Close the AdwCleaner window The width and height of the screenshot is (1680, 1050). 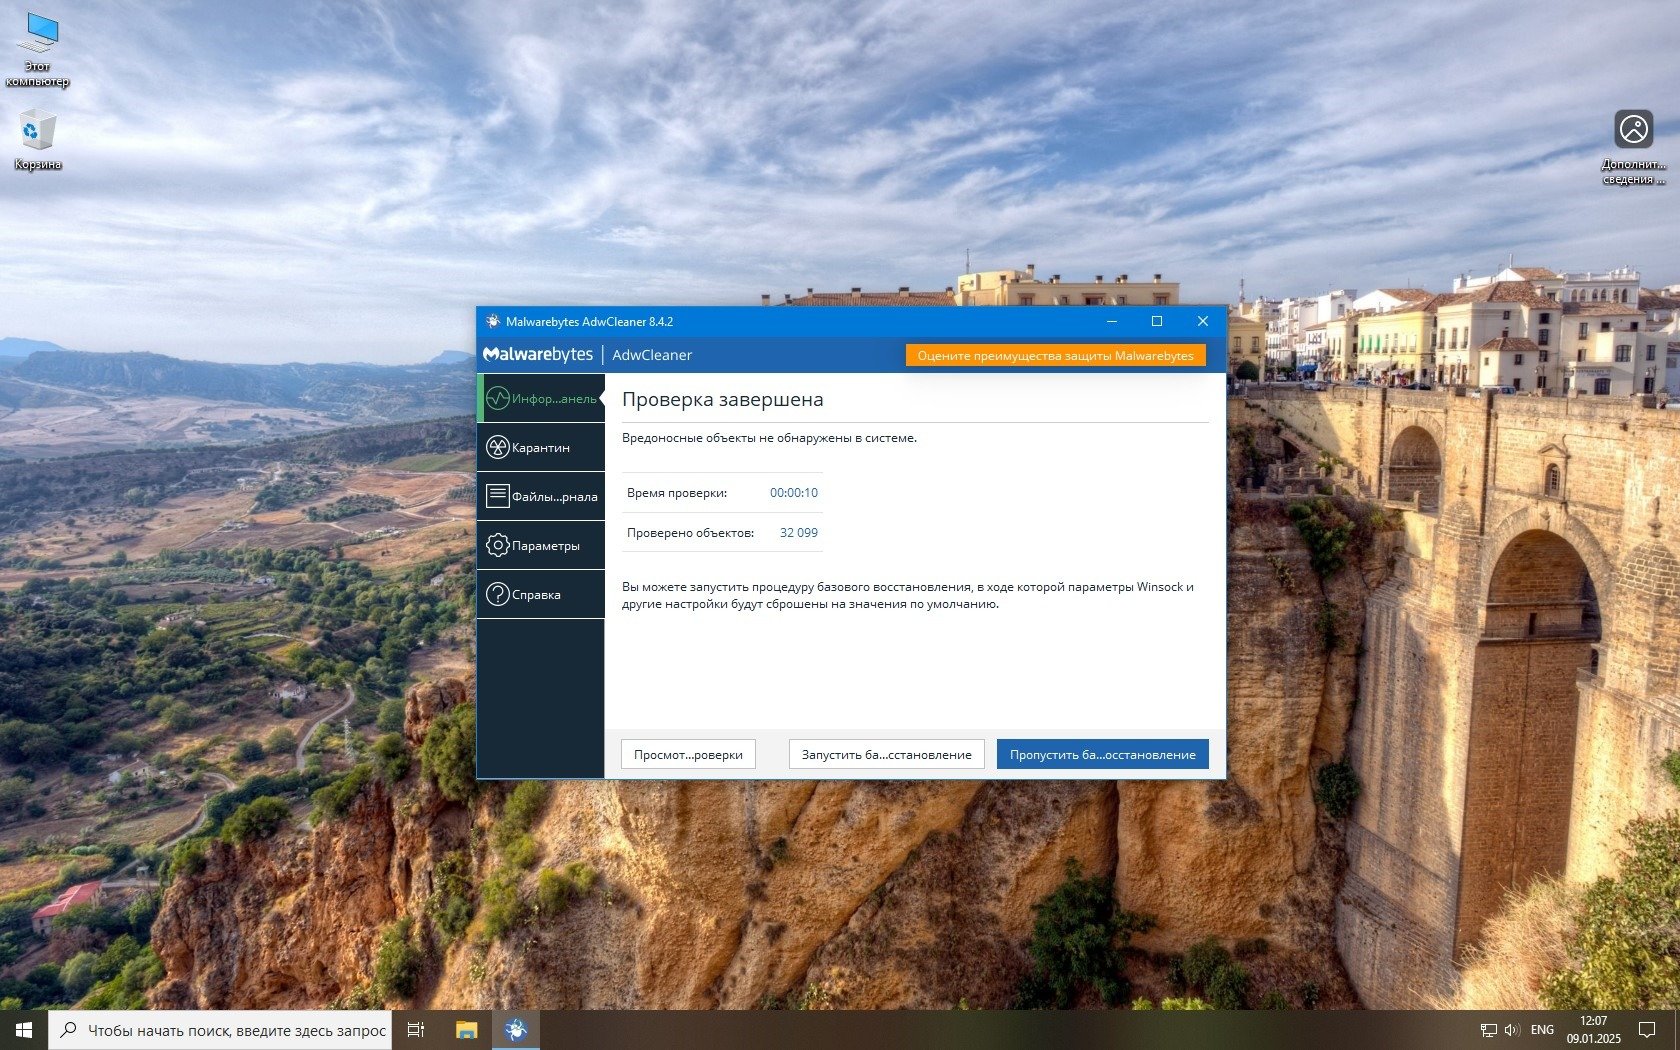pyautogui.click(x=1203, y=321)
